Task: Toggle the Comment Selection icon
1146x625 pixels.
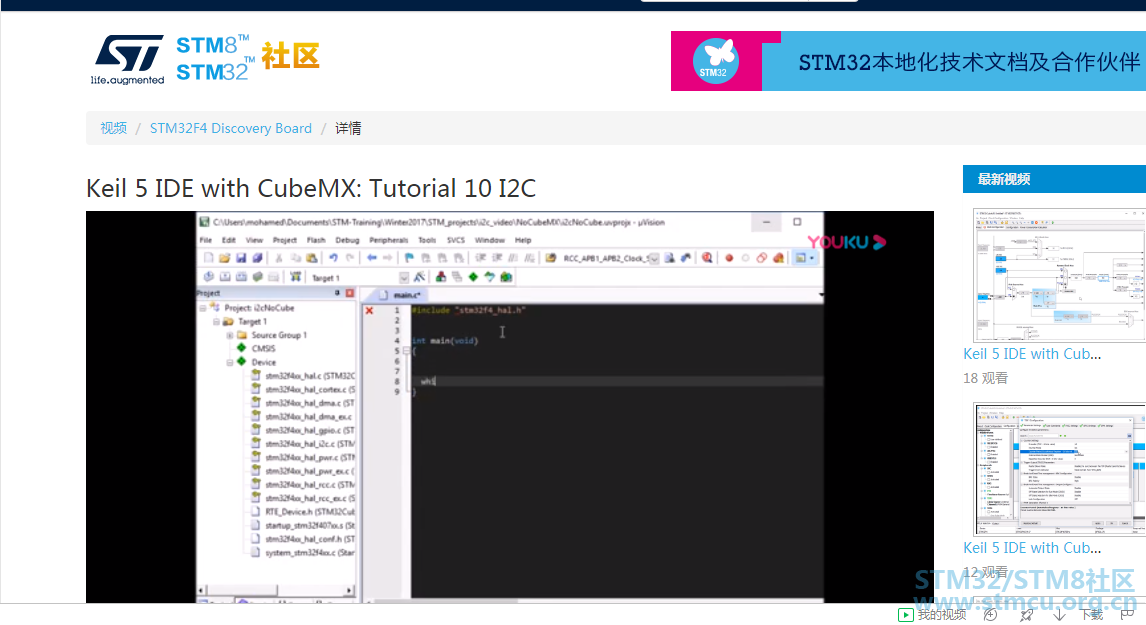Action: [x=513, y=258]
